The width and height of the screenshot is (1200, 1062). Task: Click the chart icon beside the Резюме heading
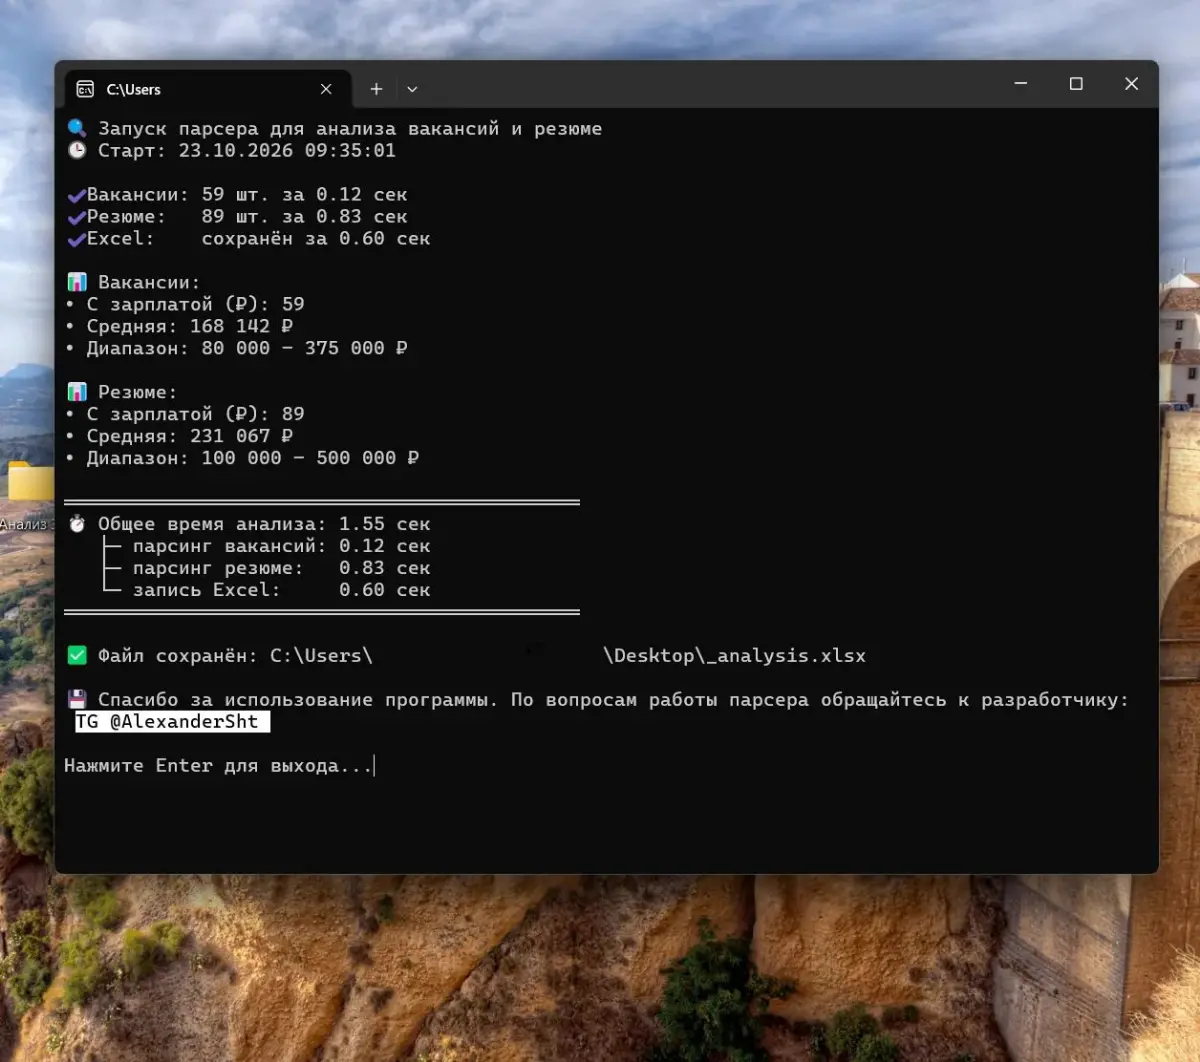[x=77, y=392]
